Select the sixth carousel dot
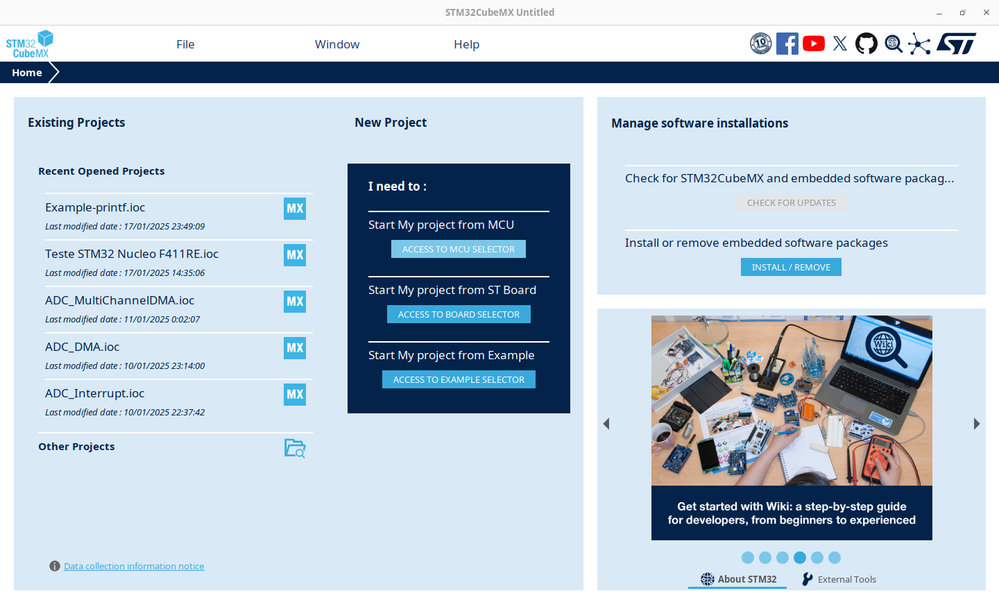The height and width of the screenshot is (604, 999). click(835, 557)
